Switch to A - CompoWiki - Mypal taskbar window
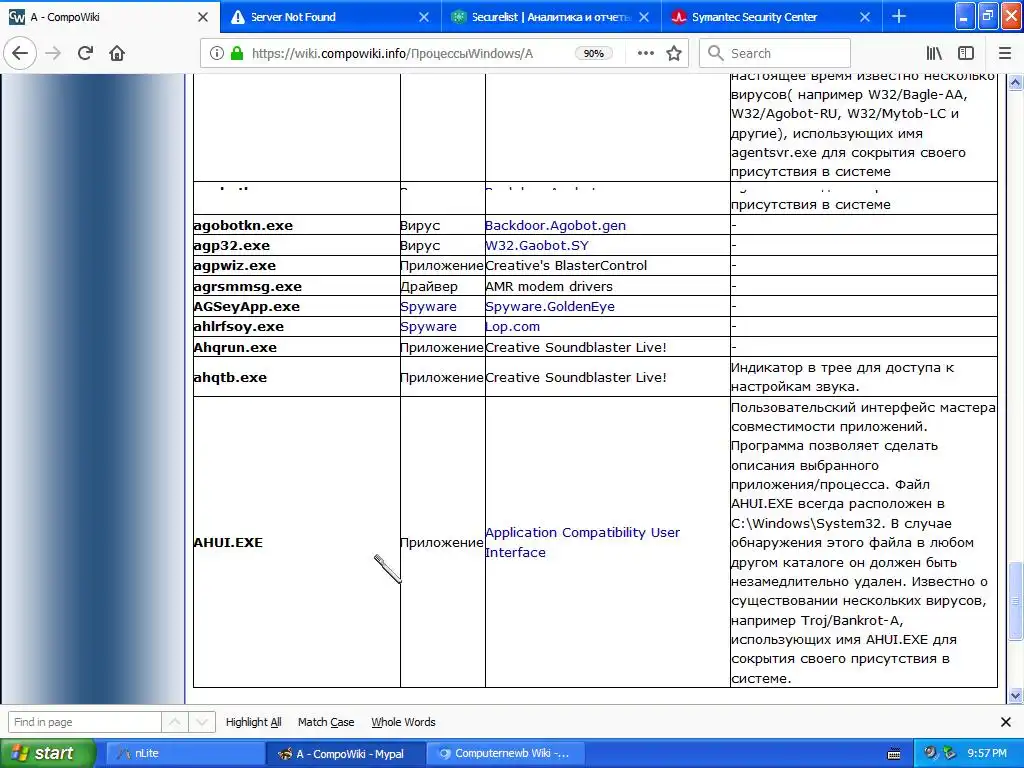 tap(346, 754)
